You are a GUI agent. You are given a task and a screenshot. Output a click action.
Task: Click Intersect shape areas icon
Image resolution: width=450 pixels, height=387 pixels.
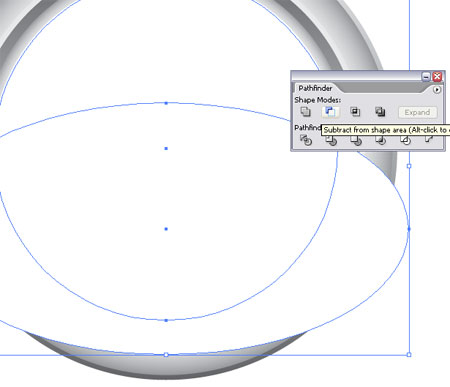(x=355, y=112)
